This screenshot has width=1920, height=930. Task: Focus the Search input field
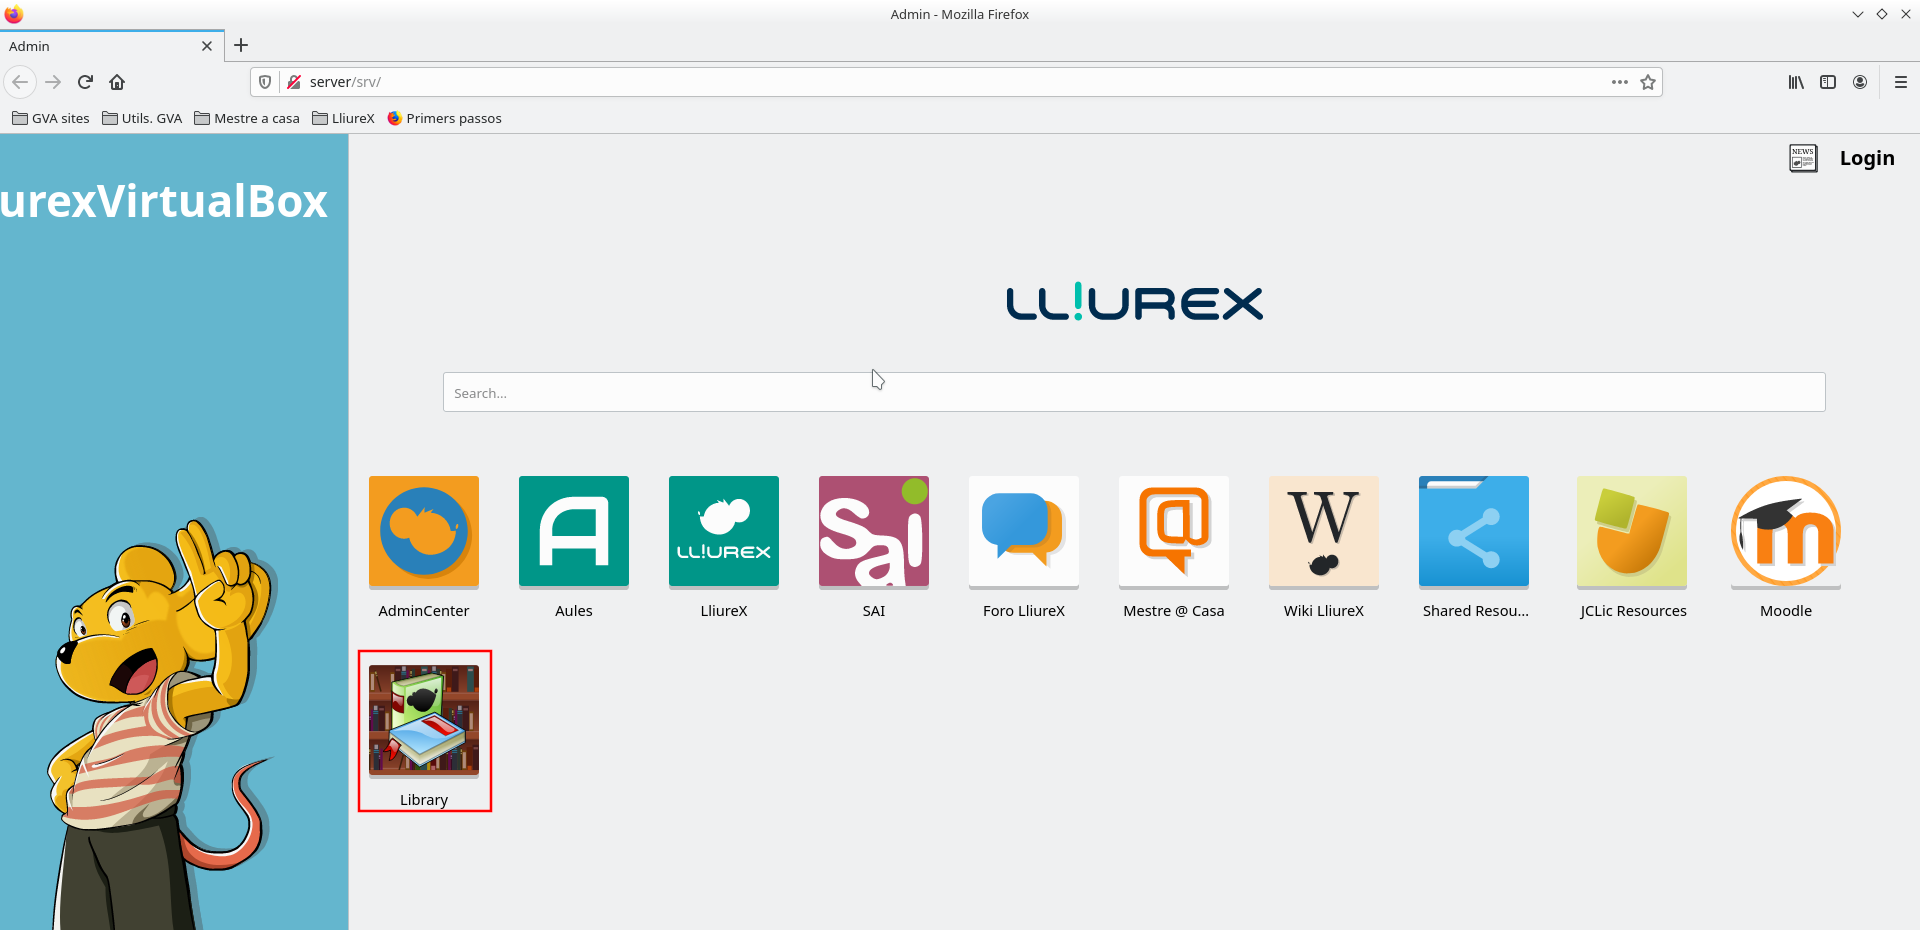pos(1133,392)
